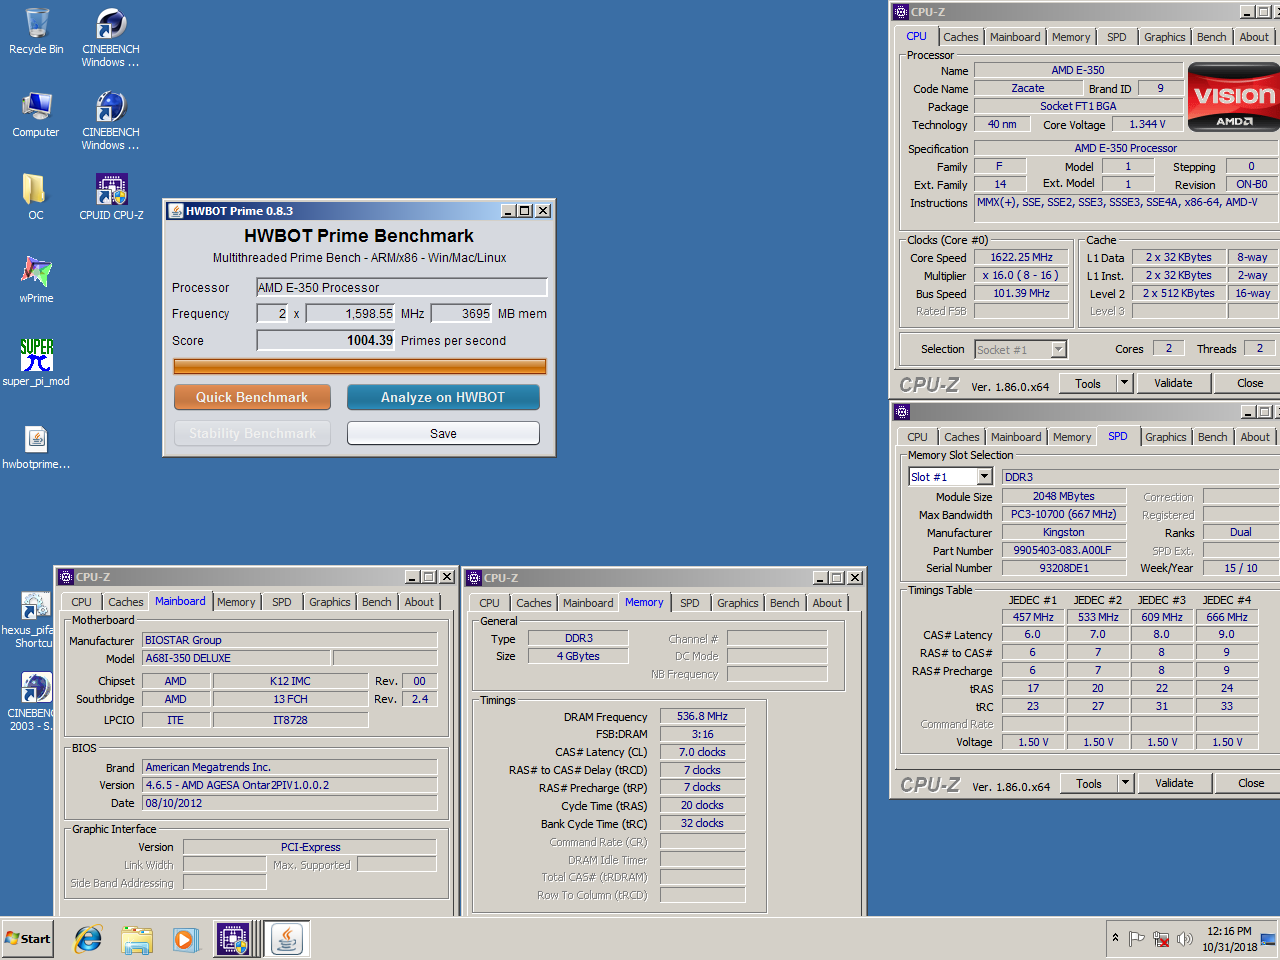Screen dimensions: 1280x960
Task: Click Validate in the top CPU-Z window
Action: point(1173,383)
